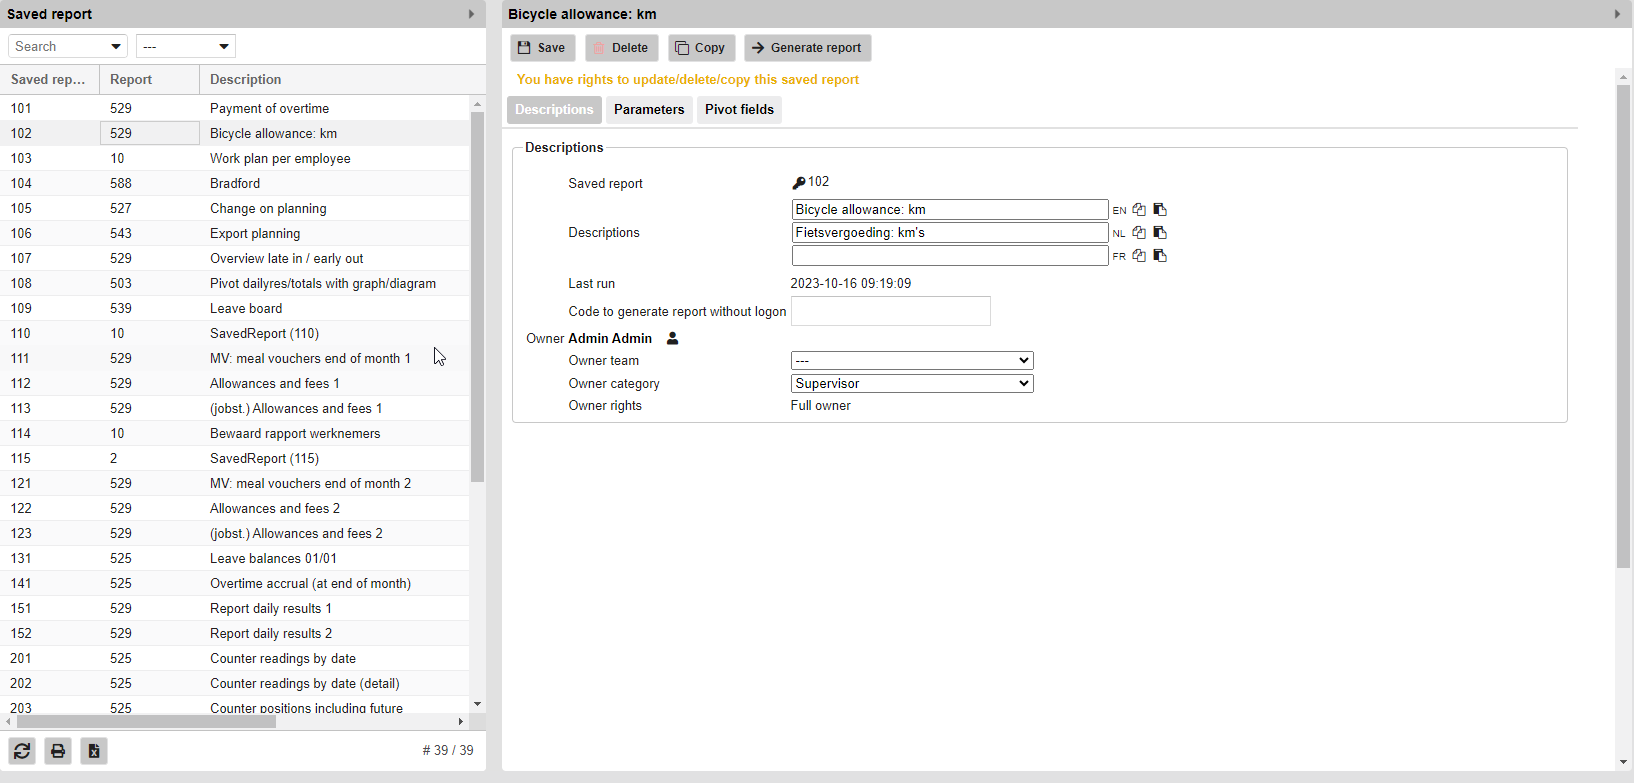Paste into the FR description field

tap(1160, 256)
